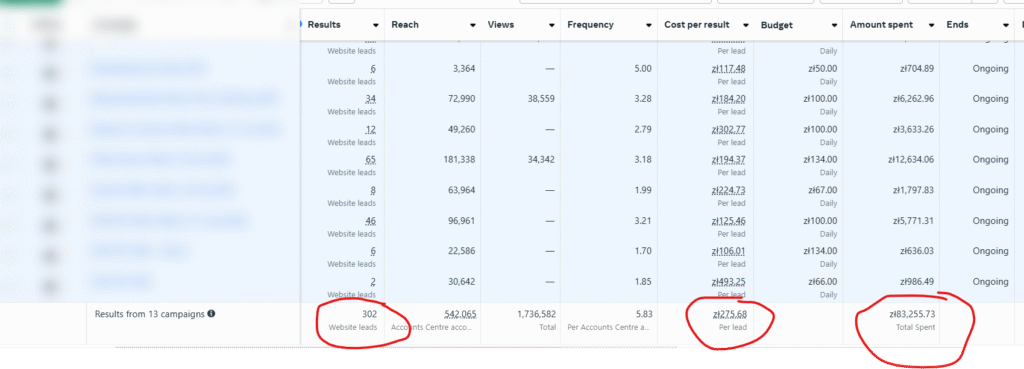Open the Frequency column dropdown arrow
The height and width of the screenshot is (369, 1024).
pyautogui.click(x=648, y=25)
